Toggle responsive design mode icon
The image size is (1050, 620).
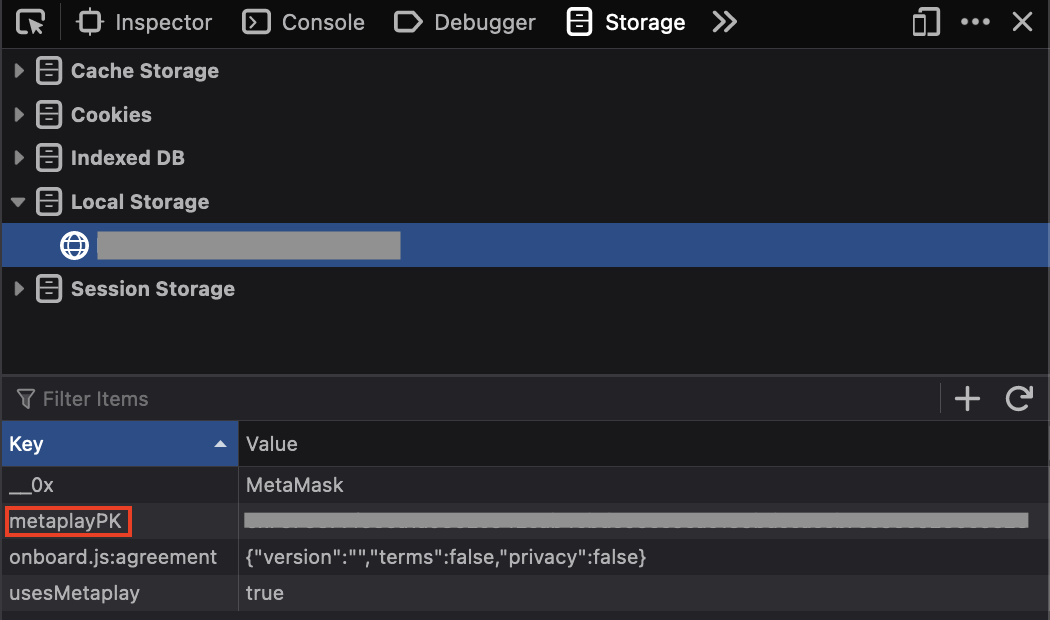926,22
